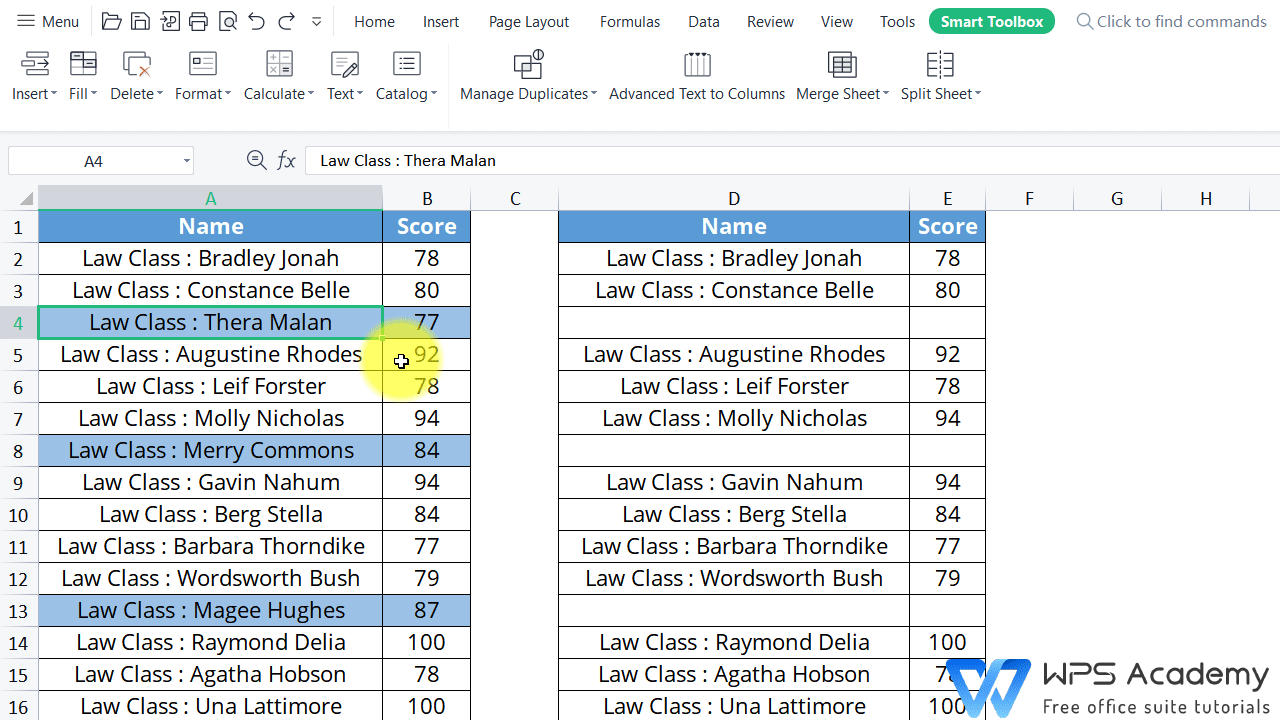Select the Tools tab
Screen dimensions: 1280x720
point(897,21)
